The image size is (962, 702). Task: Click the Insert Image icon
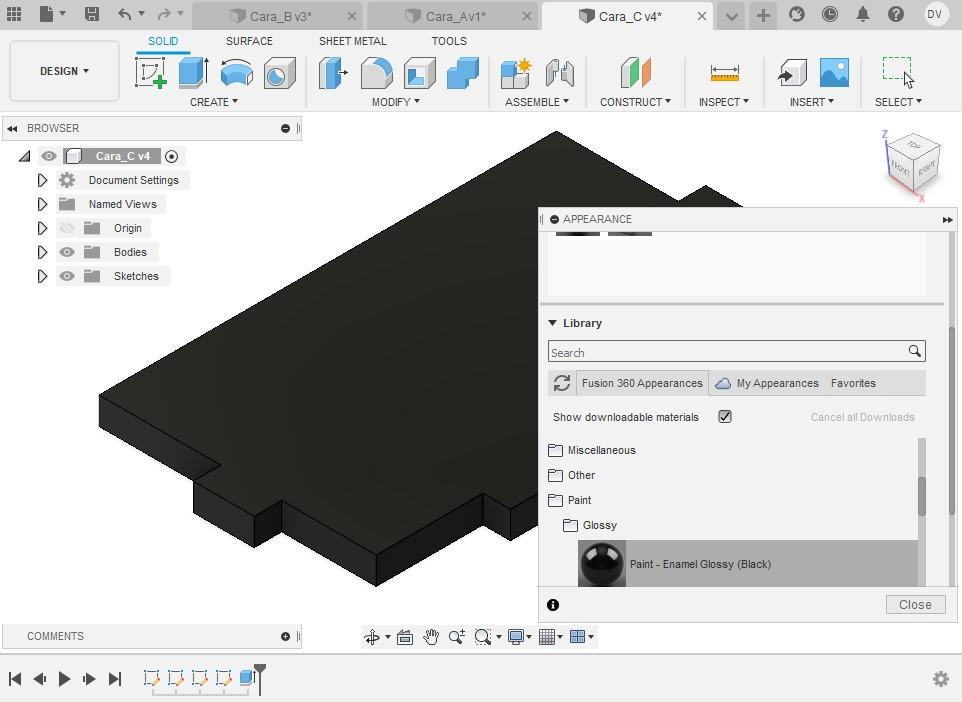(x=834, y=72)
